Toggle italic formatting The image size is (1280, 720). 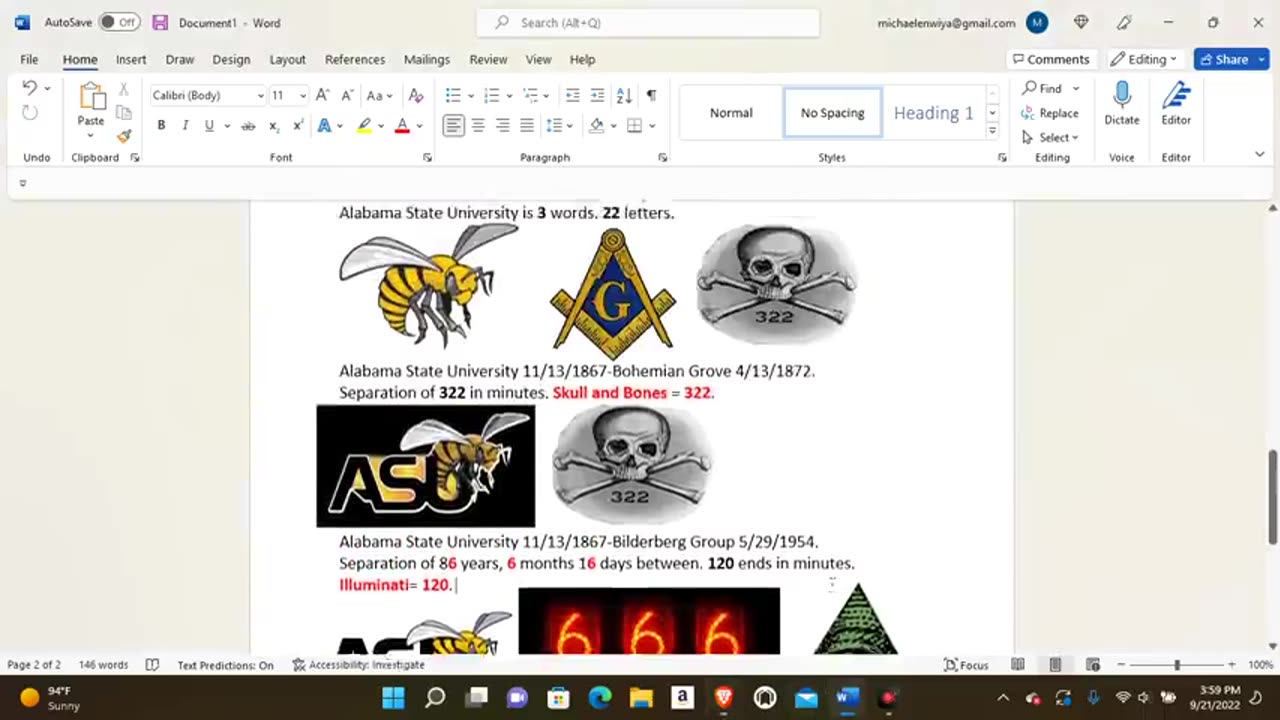click(x=185, y=125)
